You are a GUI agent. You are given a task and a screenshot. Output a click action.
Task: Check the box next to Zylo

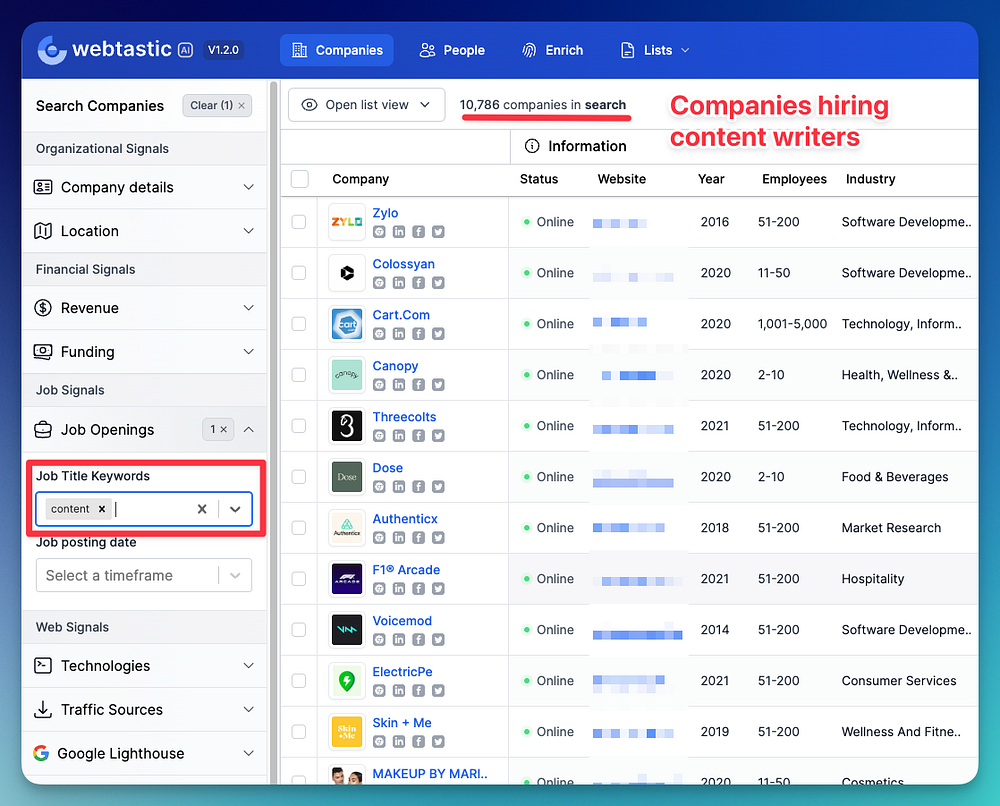(299, 222)
